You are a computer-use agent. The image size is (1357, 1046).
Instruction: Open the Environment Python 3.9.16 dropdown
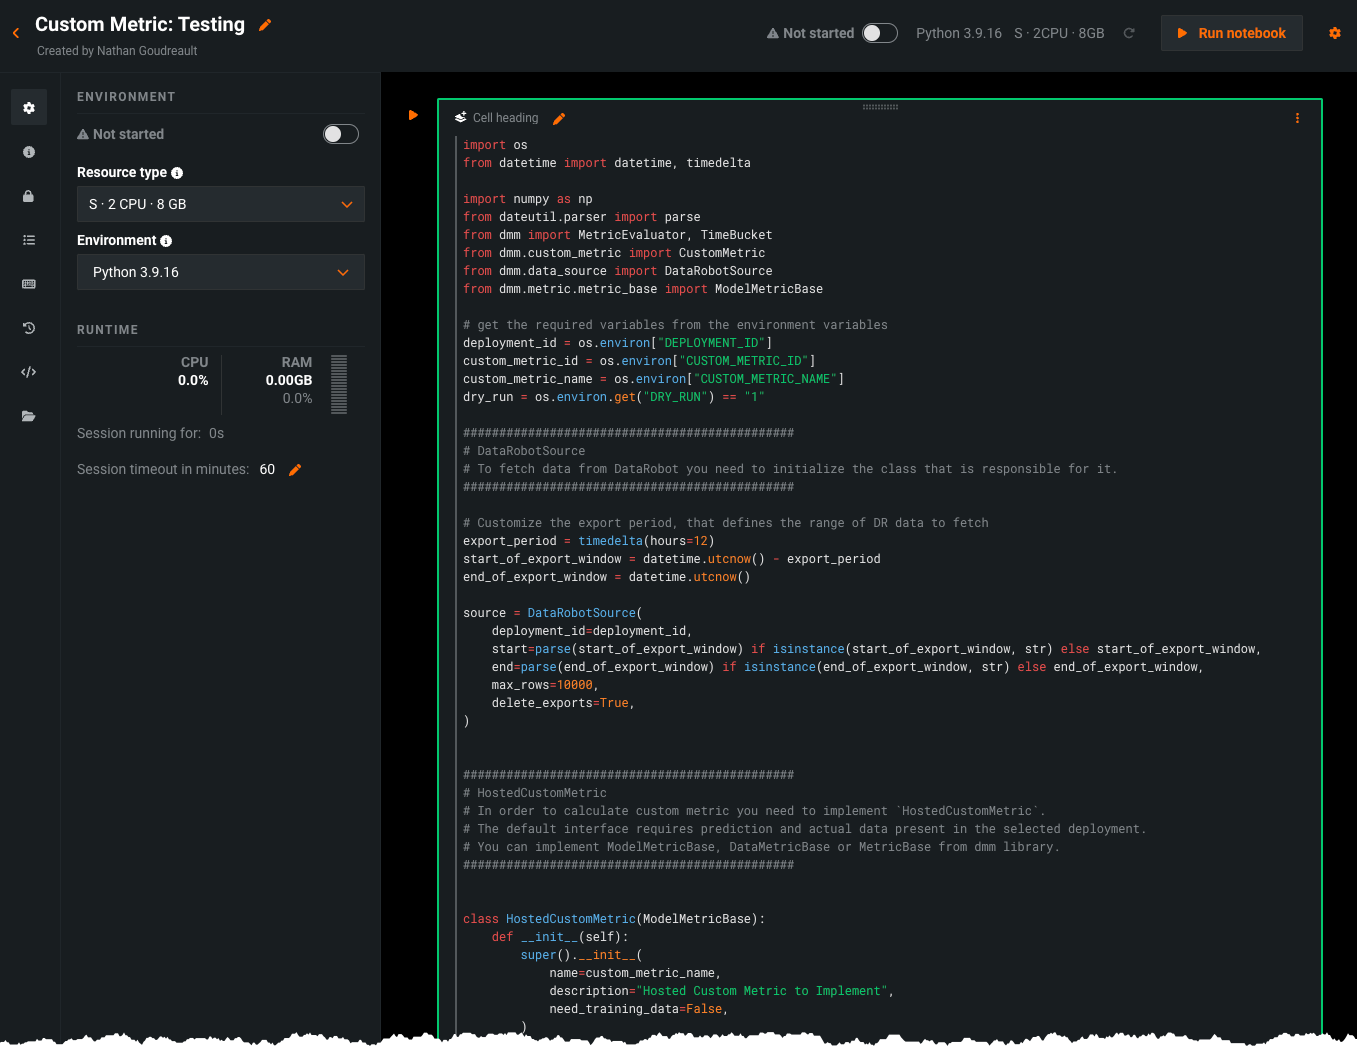click(220, 272)
